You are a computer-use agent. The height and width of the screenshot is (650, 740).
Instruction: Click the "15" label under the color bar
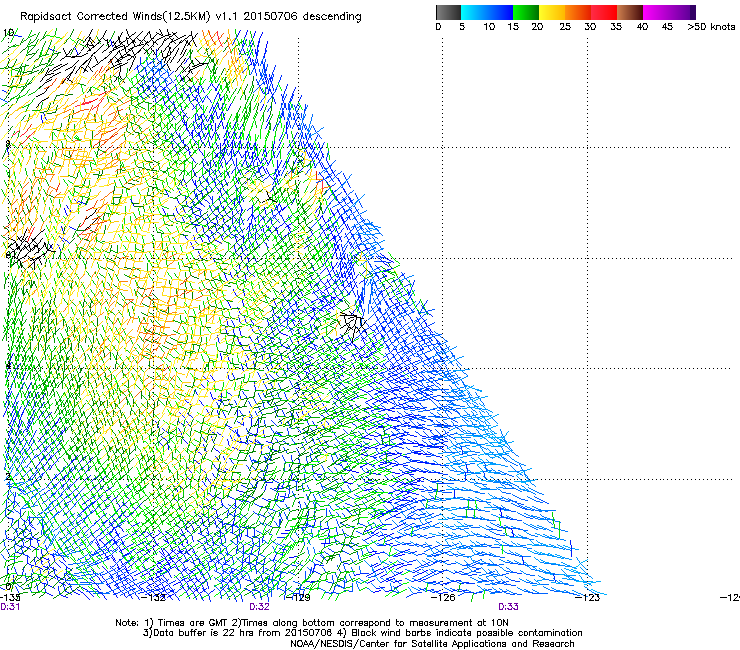click(513, 27)
